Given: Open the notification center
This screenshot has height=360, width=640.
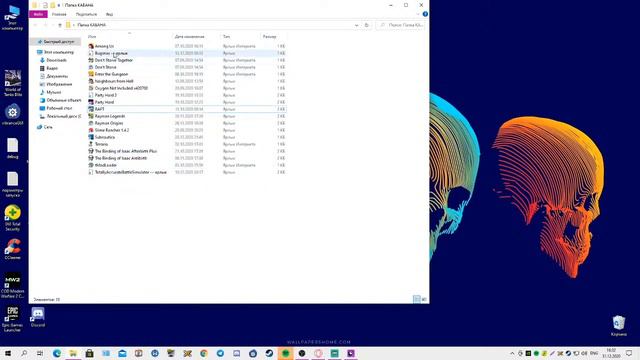Looking at the screenshot, I should 629,353.
